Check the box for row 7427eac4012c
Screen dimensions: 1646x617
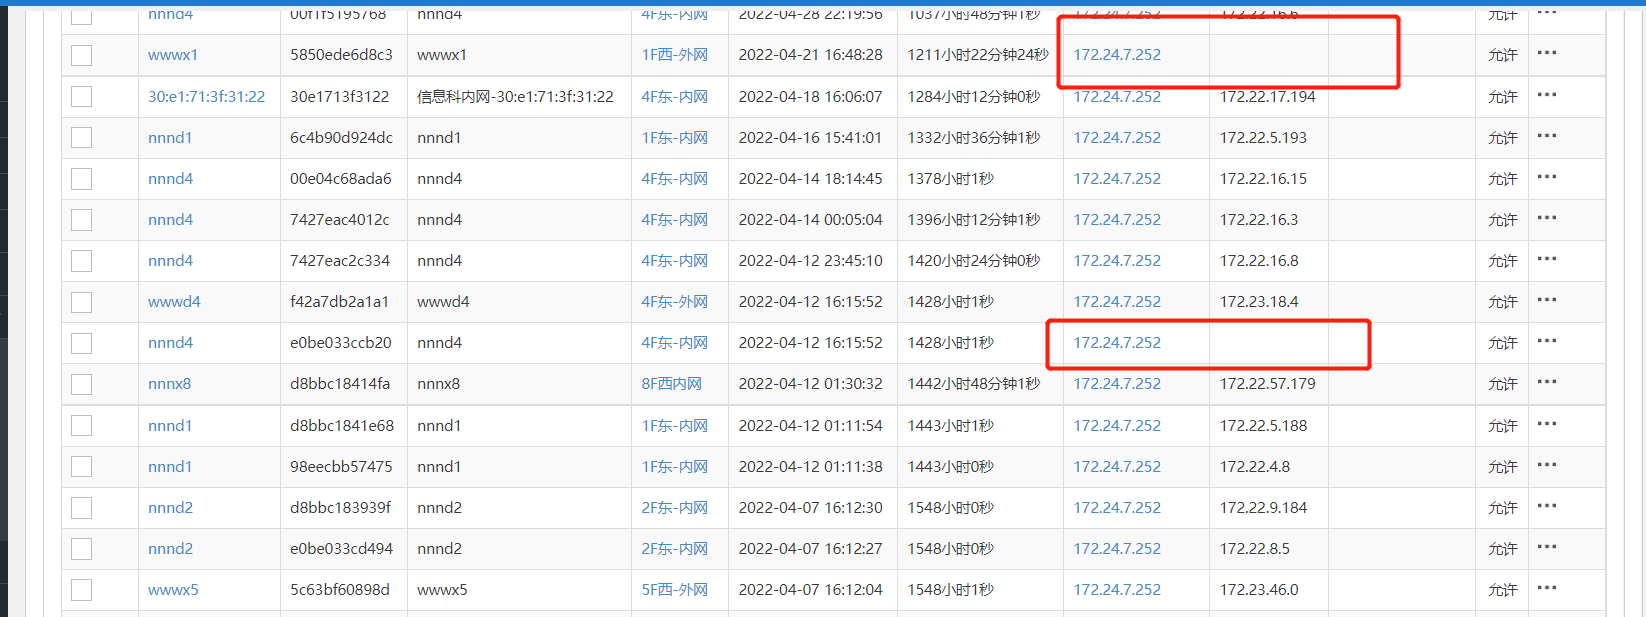pos(82,220)
